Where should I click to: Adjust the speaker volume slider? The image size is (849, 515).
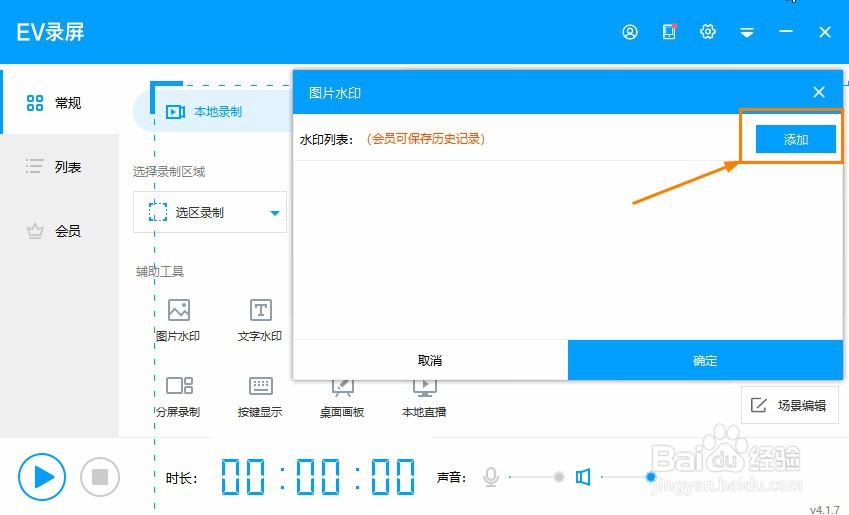(628, 477)
